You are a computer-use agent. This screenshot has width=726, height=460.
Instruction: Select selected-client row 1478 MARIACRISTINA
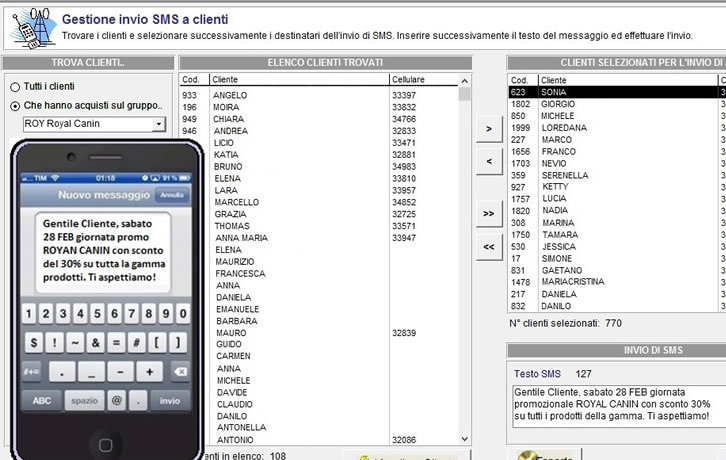[617, 282]
